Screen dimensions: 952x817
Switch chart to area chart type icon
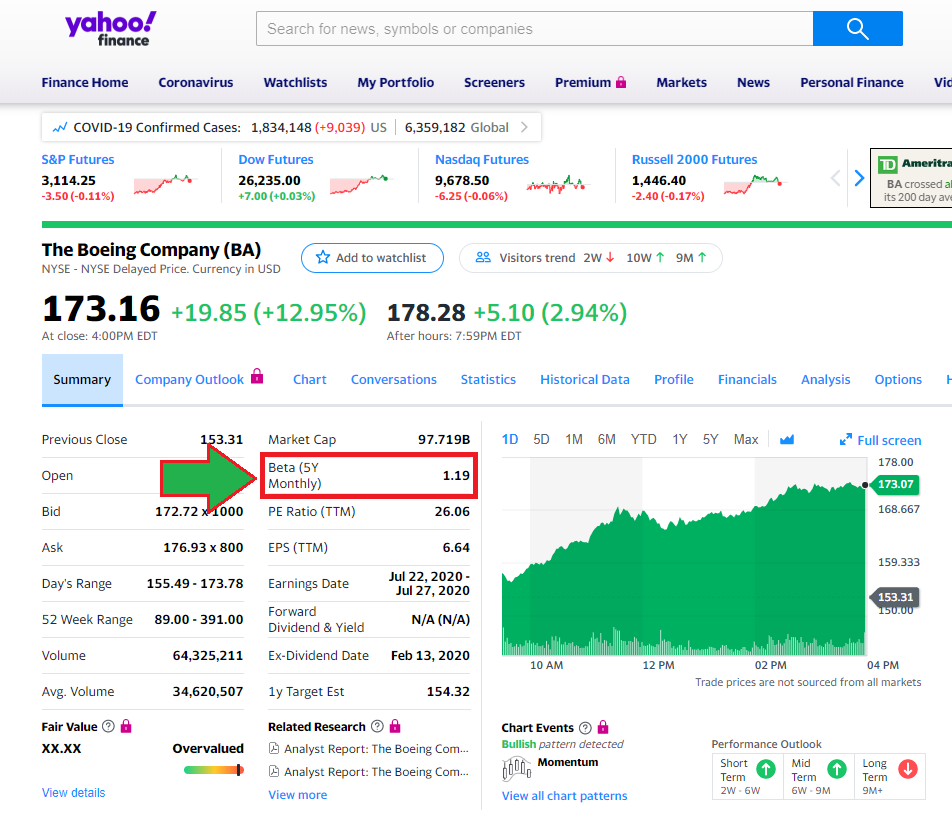[787, 439]
